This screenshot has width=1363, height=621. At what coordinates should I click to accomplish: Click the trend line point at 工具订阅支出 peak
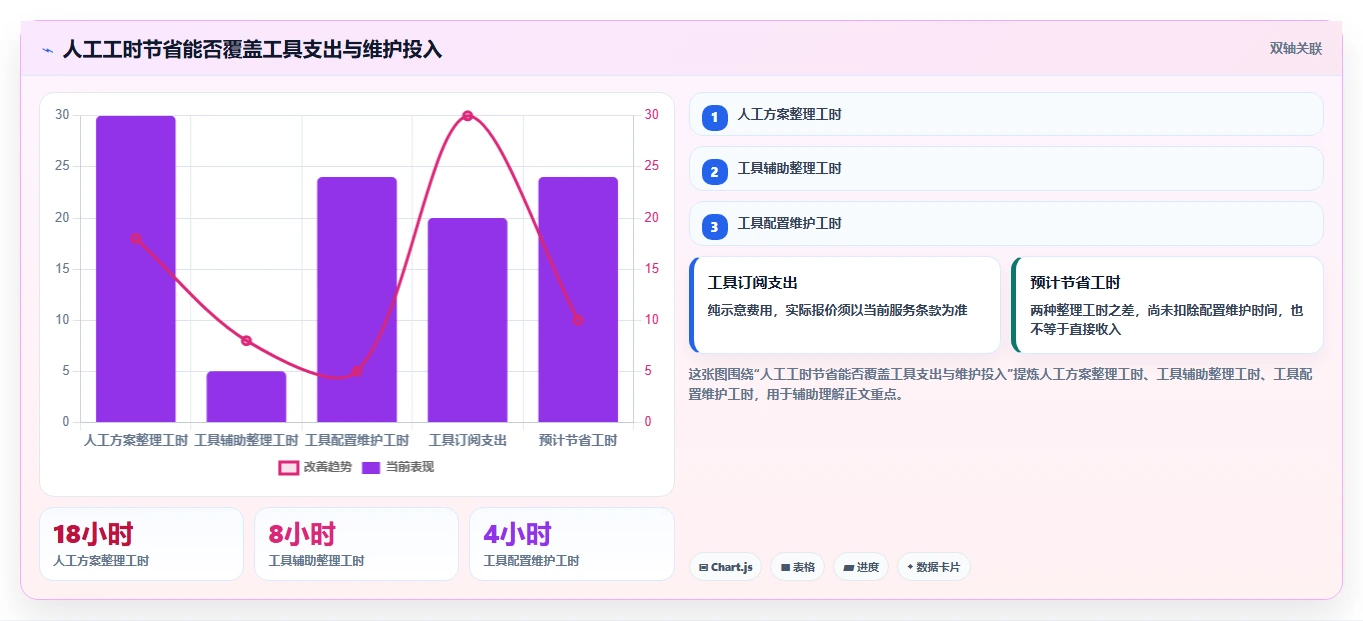click(467, 116)
